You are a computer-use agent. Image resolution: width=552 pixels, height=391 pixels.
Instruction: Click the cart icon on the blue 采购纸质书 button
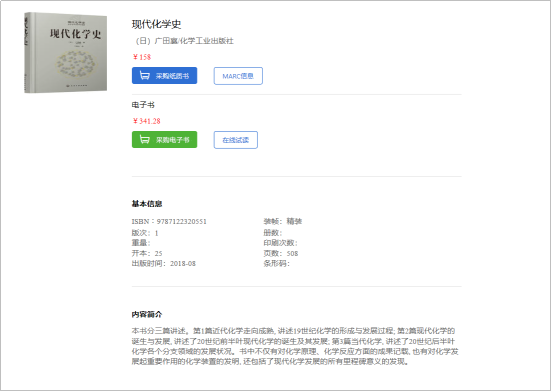[x=145, y=76]
